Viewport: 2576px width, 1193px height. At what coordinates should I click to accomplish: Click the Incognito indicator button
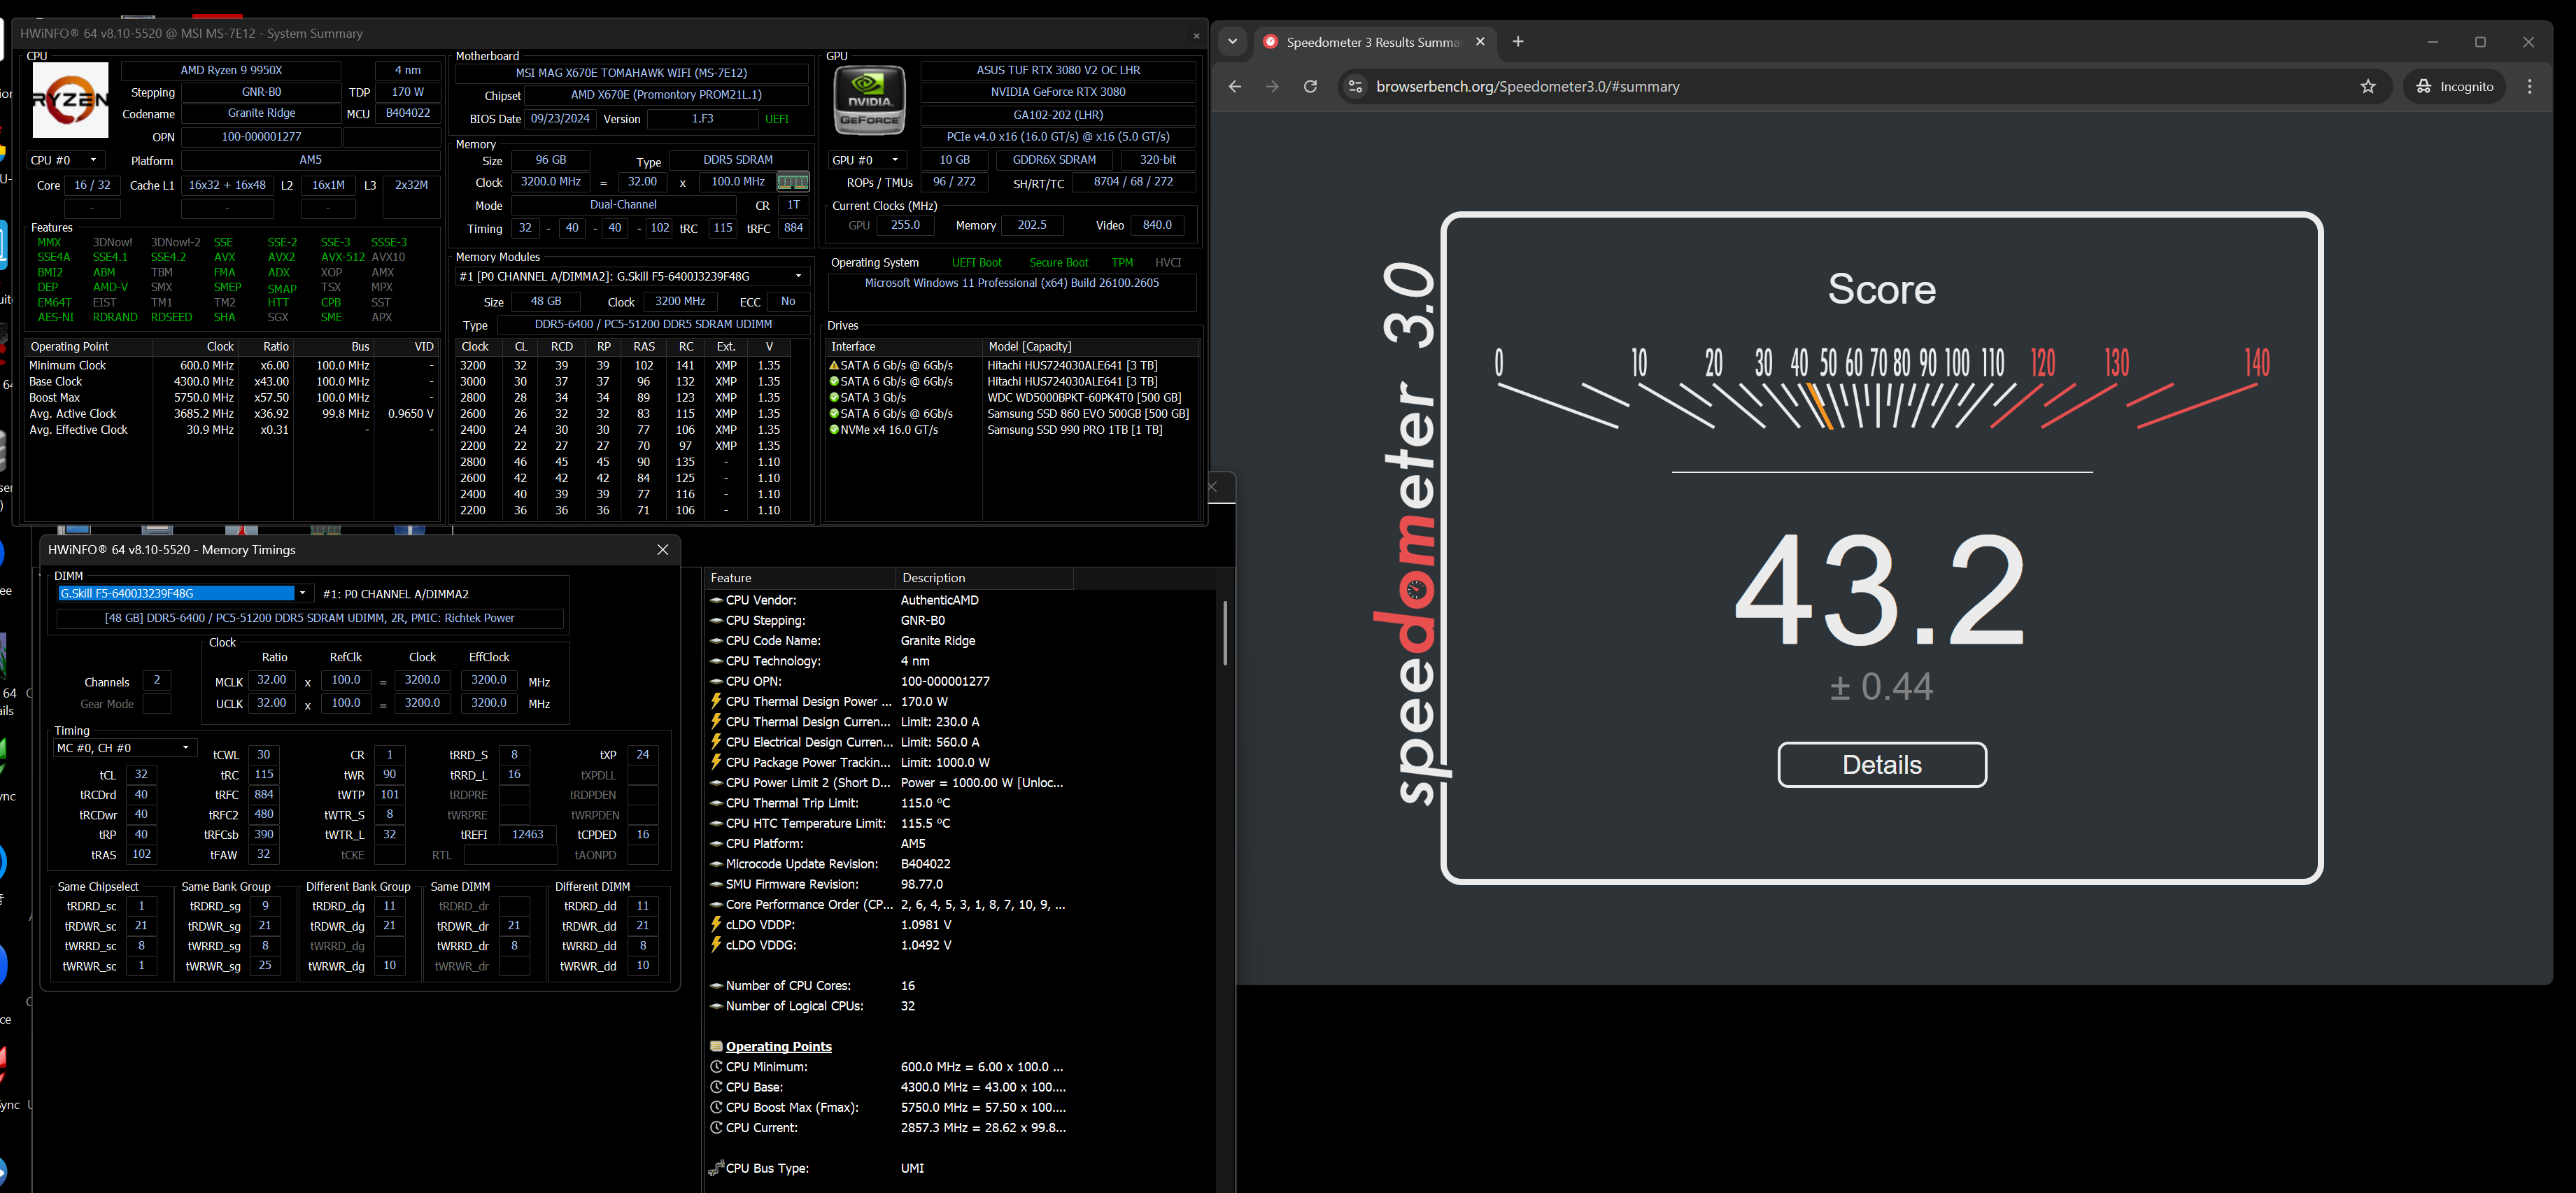point(2455,86)
